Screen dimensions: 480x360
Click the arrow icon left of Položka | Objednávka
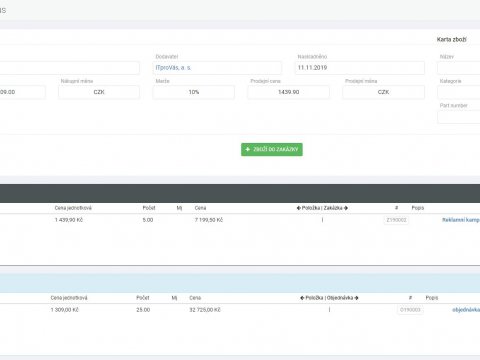click(x=302, y=298)
